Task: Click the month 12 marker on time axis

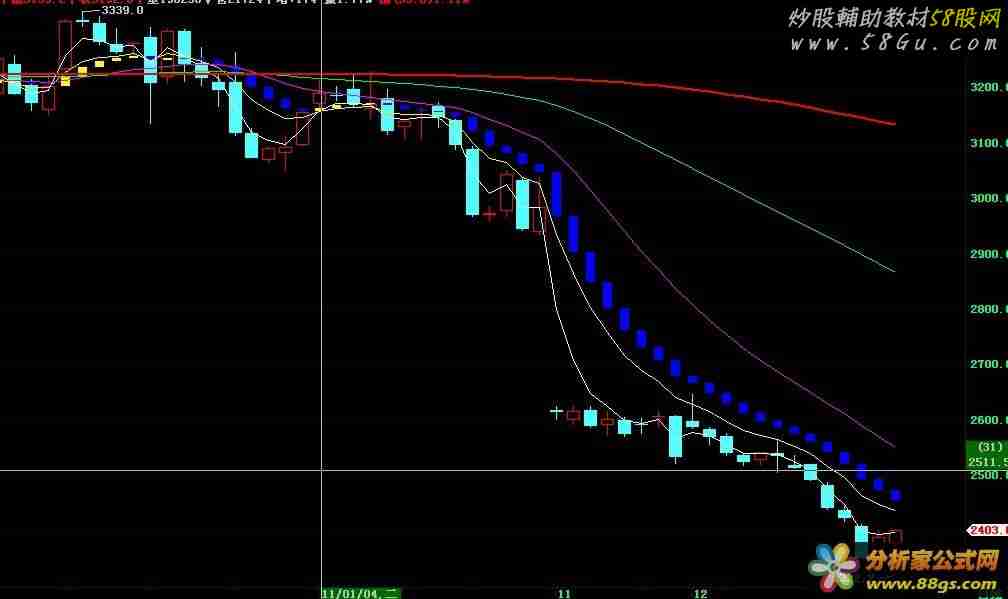Action: pyautogui.click(x=700, y=593)
